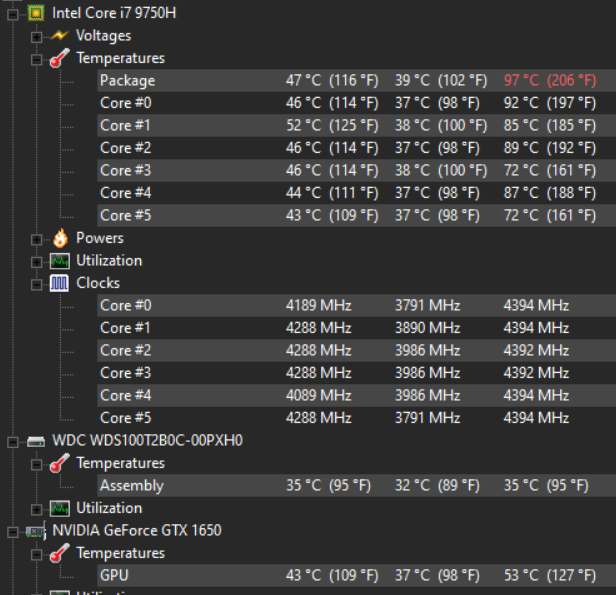Image resolution: width=616 pixels, height=595 pixels.
Task: Collapse the WDC drive Temperatures node
Action: 36,465
